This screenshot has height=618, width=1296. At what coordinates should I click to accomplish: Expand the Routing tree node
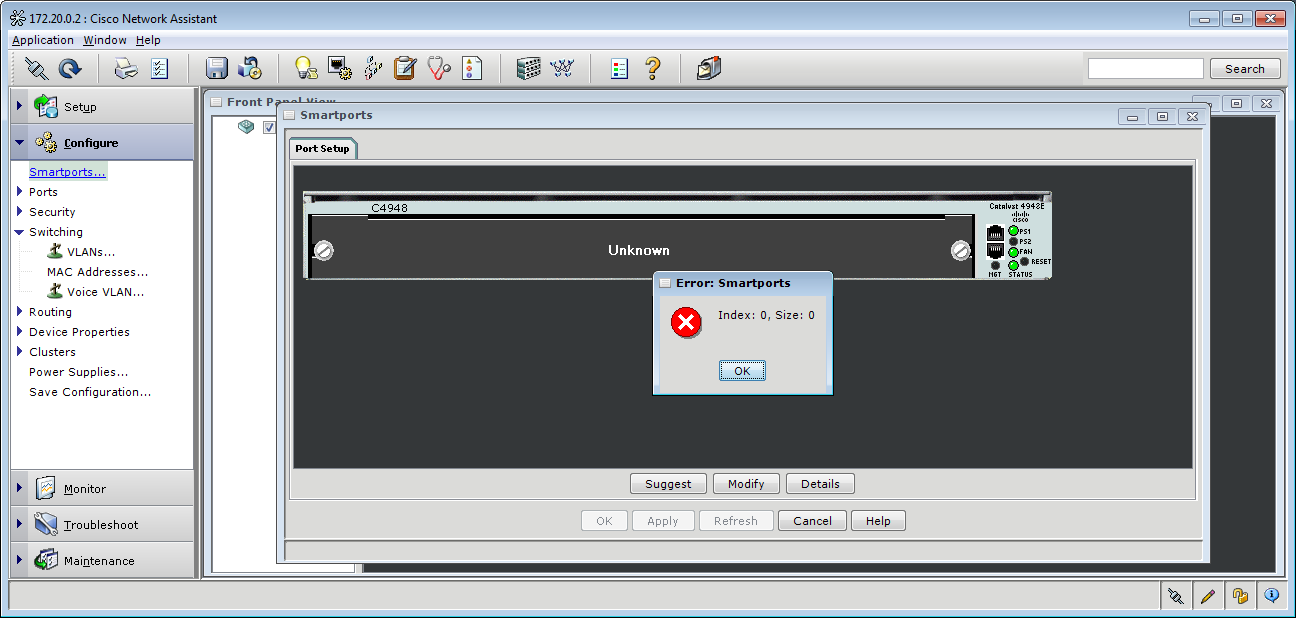19,311
